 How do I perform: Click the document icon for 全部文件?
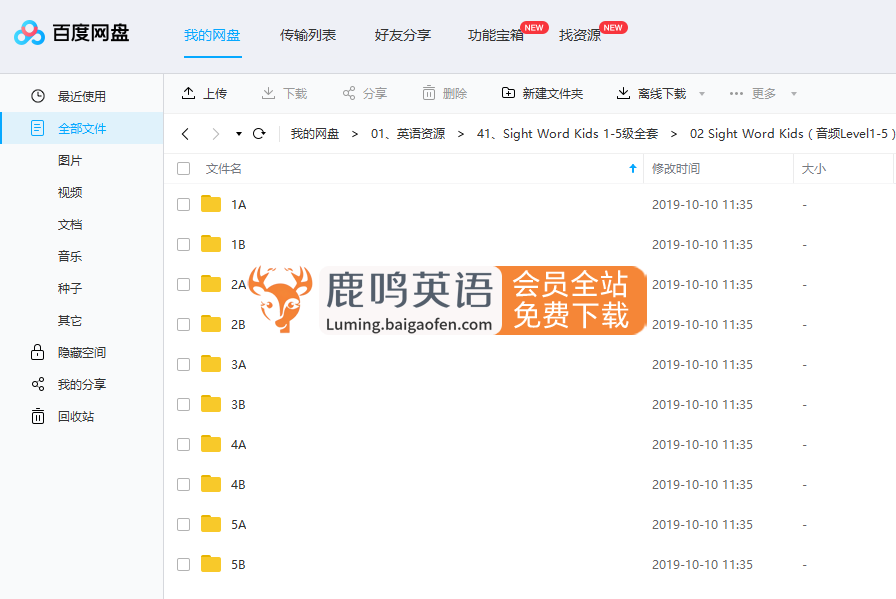coord(37,128)
